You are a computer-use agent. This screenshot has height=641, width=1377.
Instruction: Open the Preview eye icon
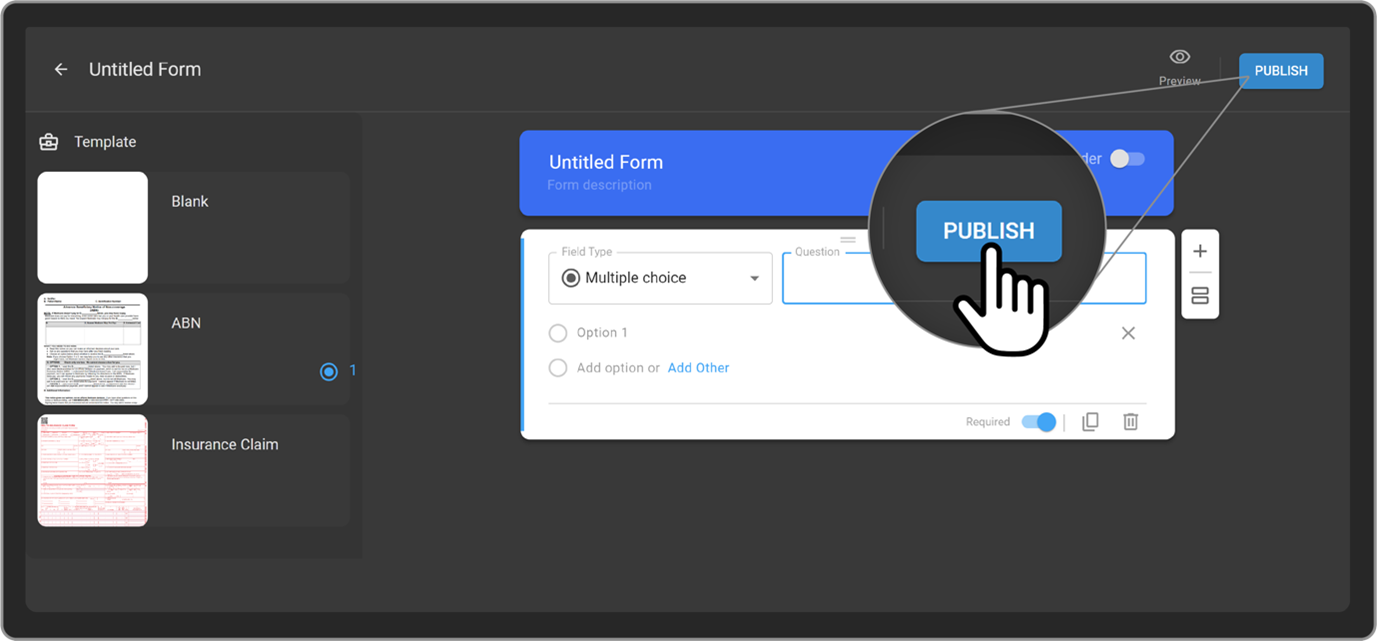click(x=1180, y=58)
